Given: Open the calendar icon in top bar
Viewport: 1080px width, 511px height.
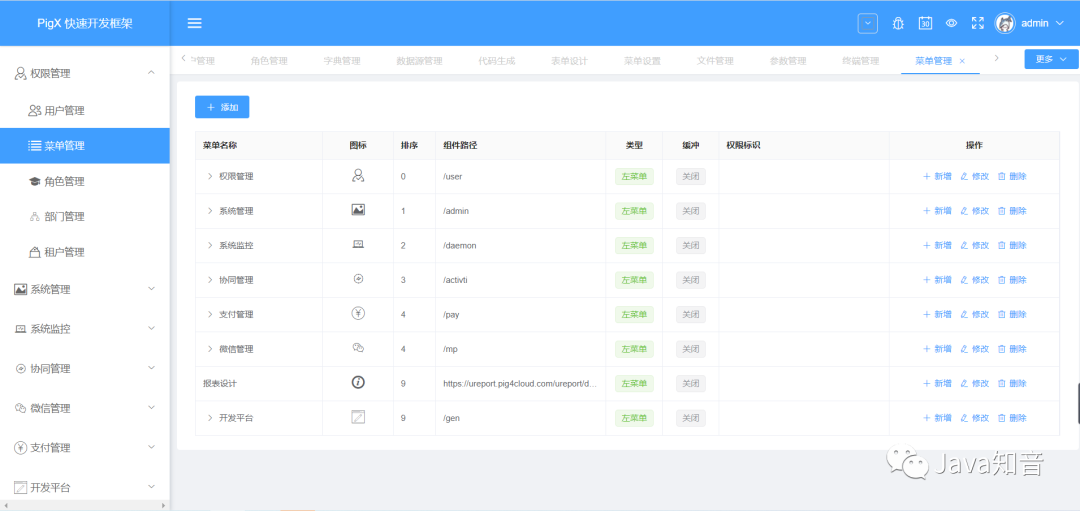Looking at the screenshot, I should pyautogui.click(x=925, y=23).
